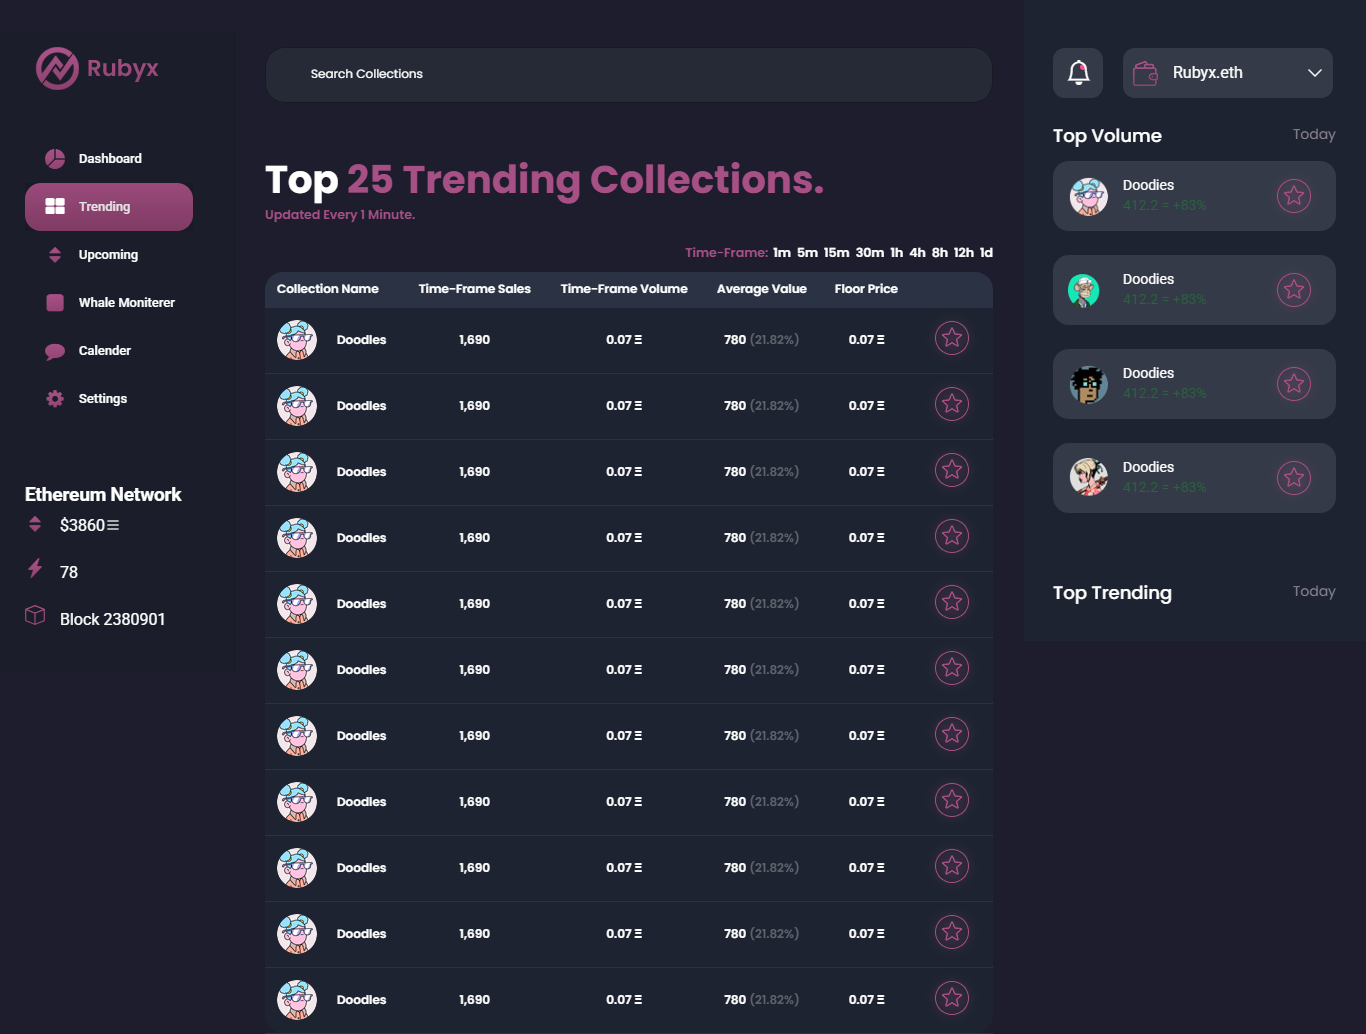The height and width of the screenshot is (1034, 1366).
Task: Star the top Doodles entry under Top Volume
Action: pos(1294,196)
